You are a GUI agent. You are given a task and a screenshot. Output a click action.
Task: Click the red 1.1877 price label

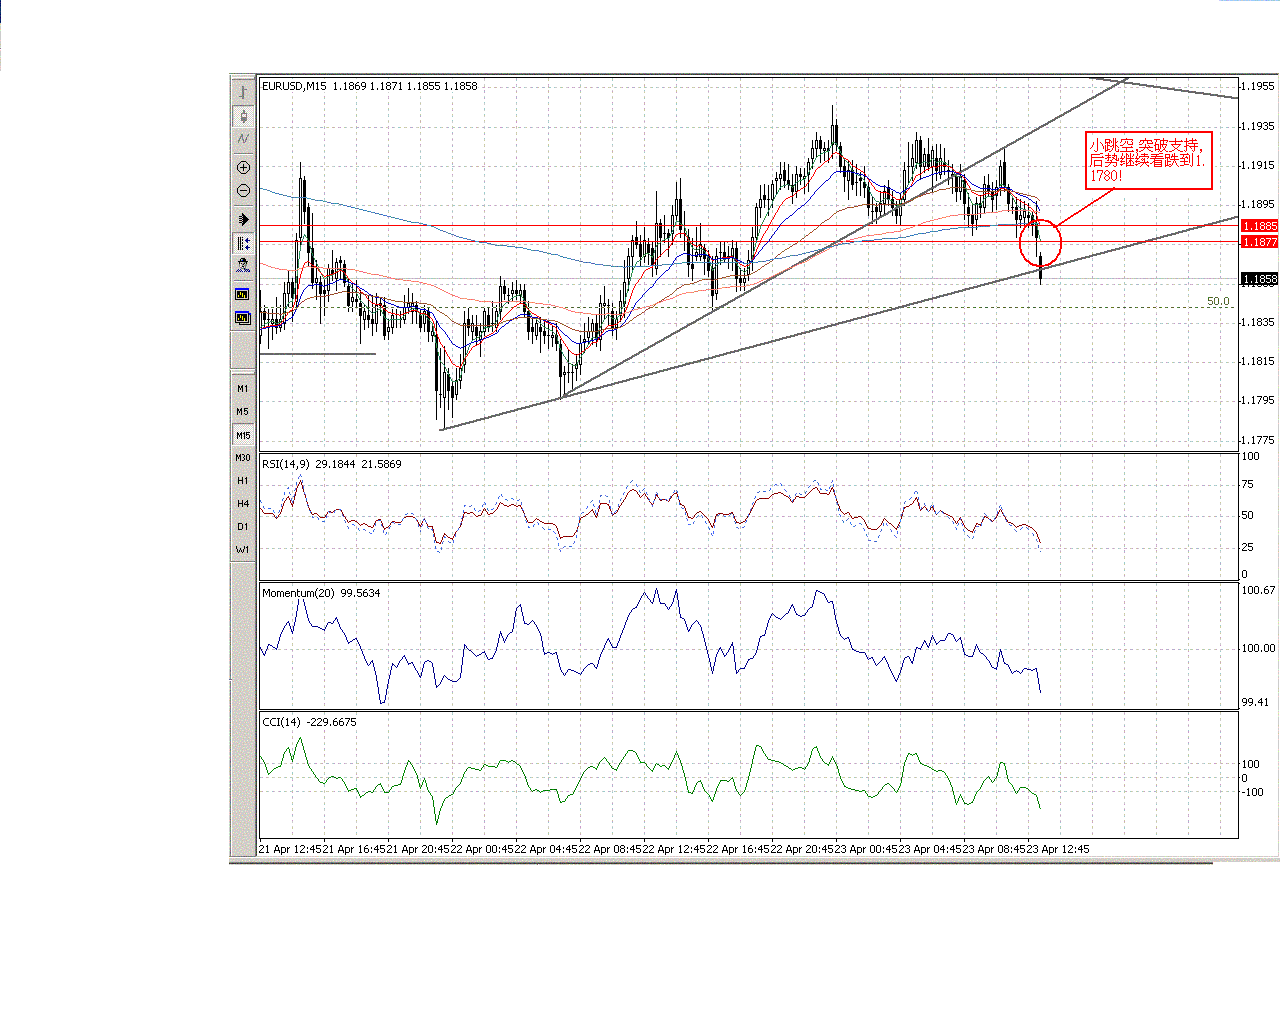[x=1260, y=242]
